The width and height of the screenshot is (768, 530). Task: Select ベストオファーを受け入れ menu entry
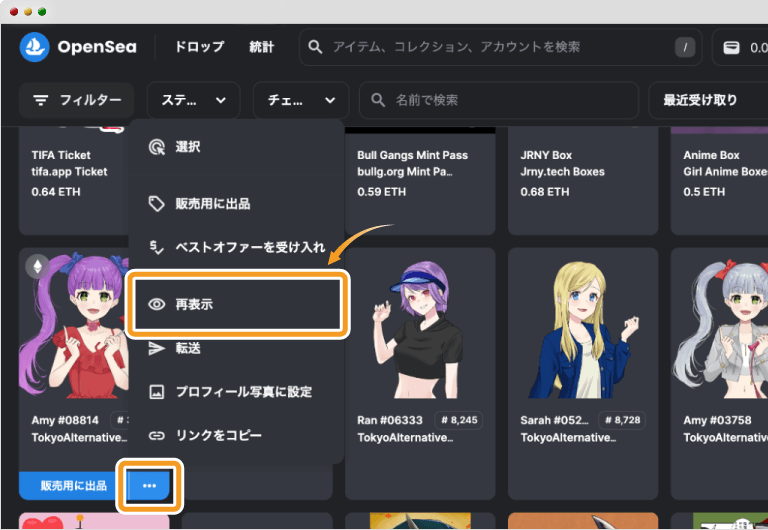coord(237,247)
